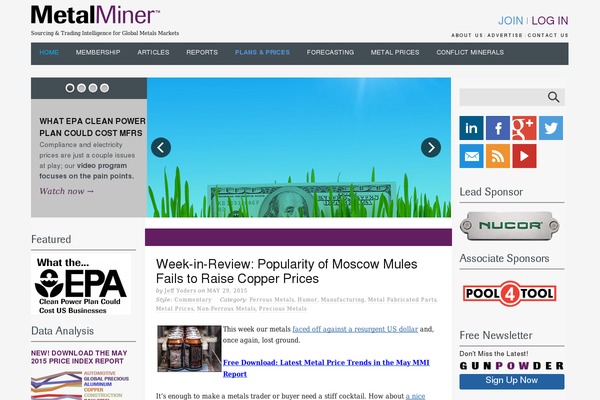
Task: Open the Non-Ferrous Metals category link
Action: coord(226,309)
